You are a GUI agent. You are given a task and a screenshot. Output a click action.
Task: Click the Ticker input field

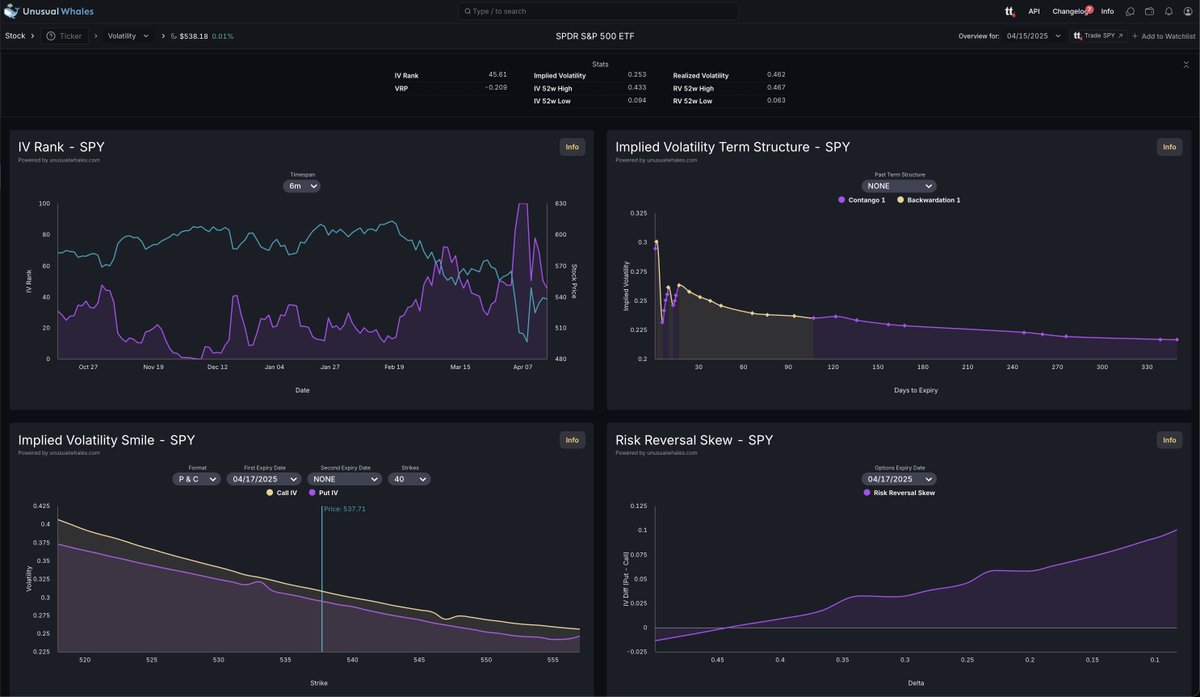coord(64,36)
